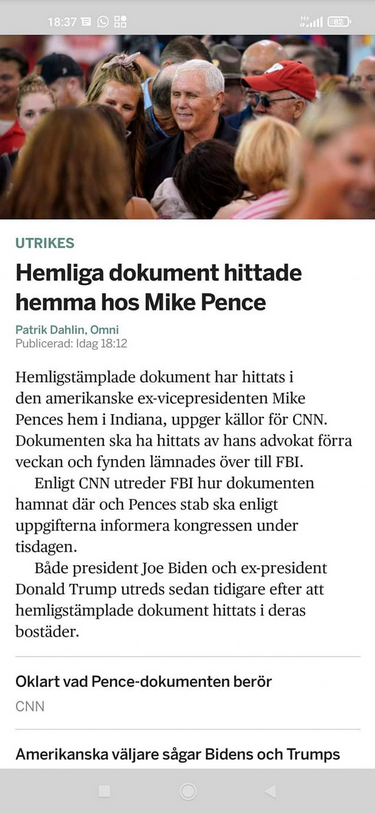This screenshot has width=375, height=813.
Task: Tap paragraph beginning Enligt CNN utreder FBI
Action: point(165,515)
